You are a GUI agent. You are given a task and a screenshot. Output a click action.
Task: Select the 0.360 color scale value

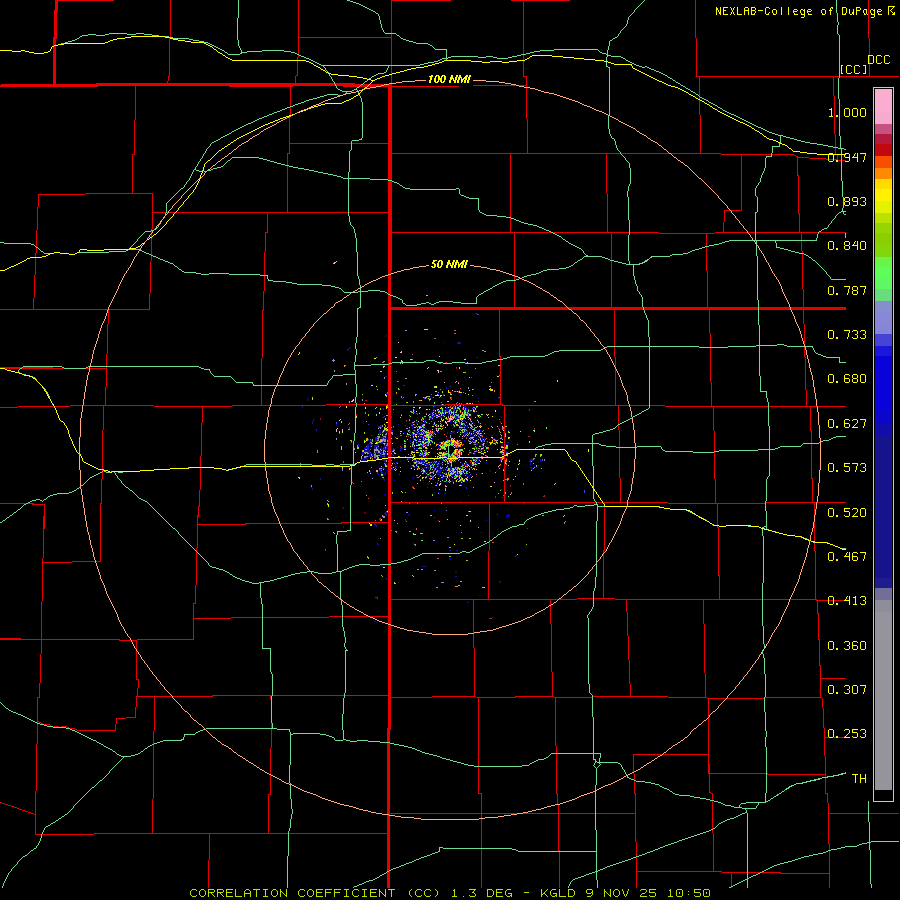coord(847,646)
